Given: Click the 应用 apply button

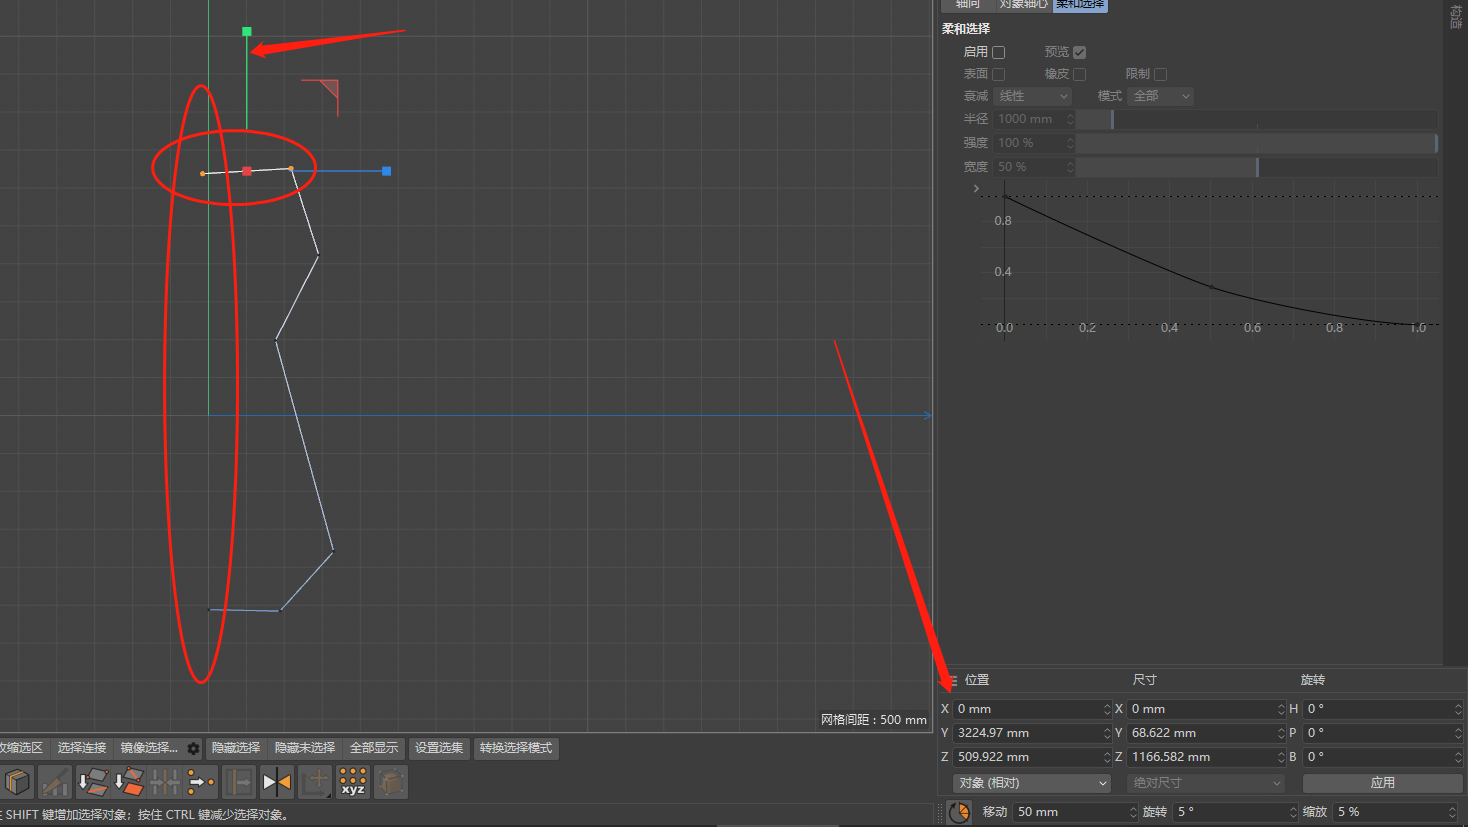Looking at the screenshot, I should coord(1382,783).
